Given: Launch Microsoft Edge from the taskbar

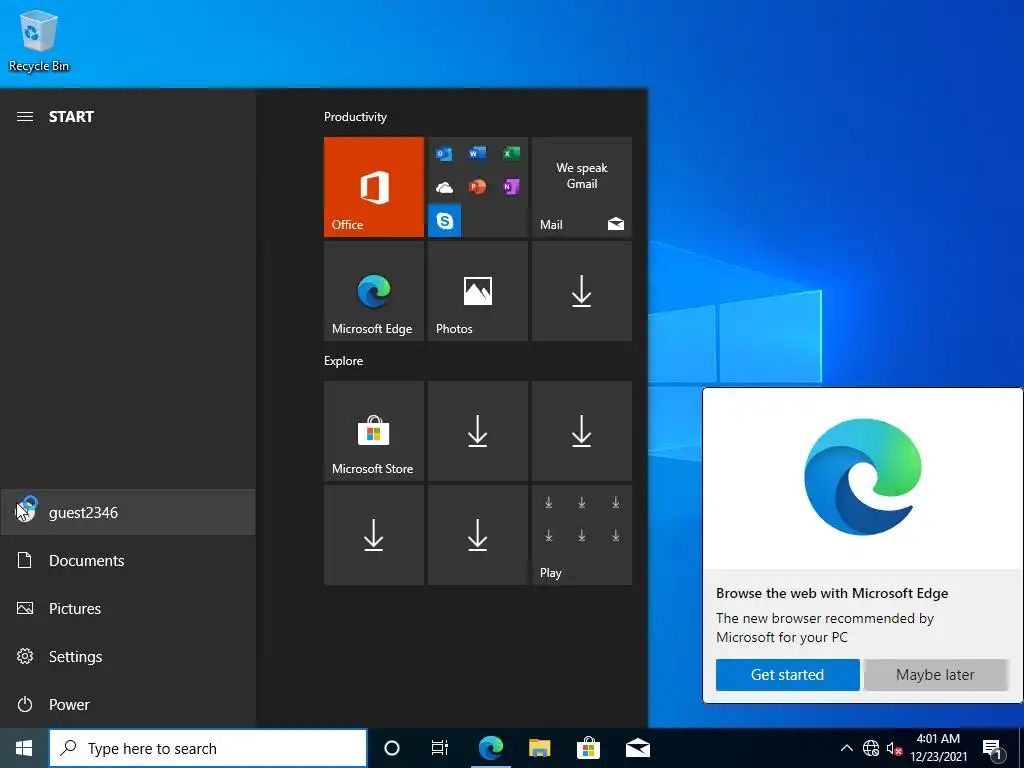Looking at the screenshot, I should (x=490, y=748).
